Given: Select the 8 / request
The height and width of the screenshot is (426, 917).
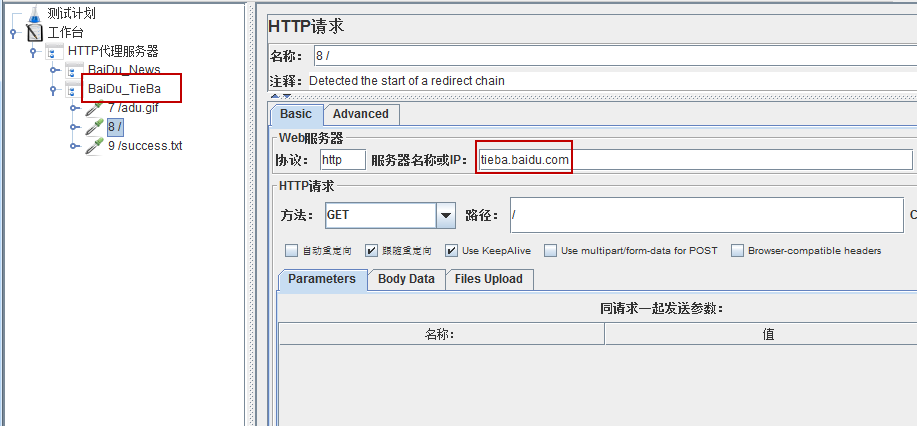Looking at the screenshot, I should [115, 127].
